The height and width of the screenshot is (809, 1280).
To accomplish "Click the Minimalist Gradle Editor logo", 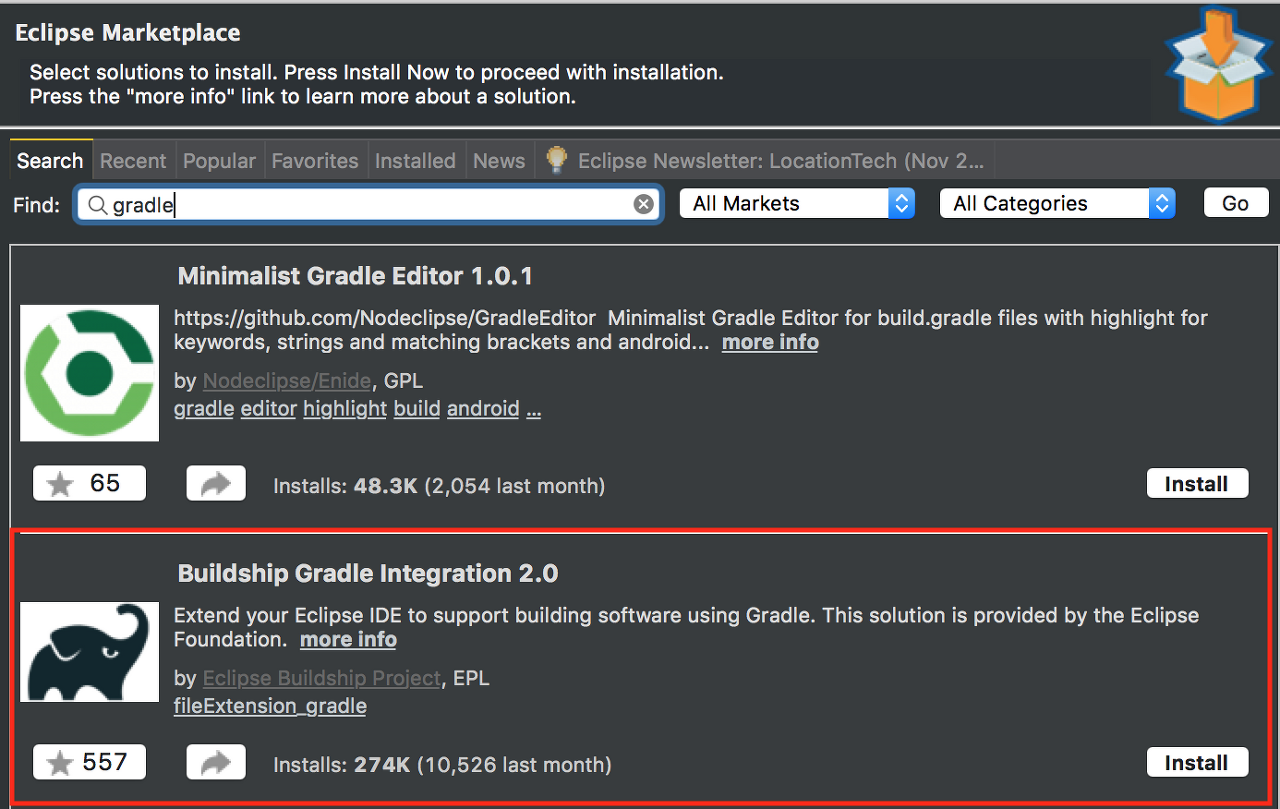I will pos(89,373).
